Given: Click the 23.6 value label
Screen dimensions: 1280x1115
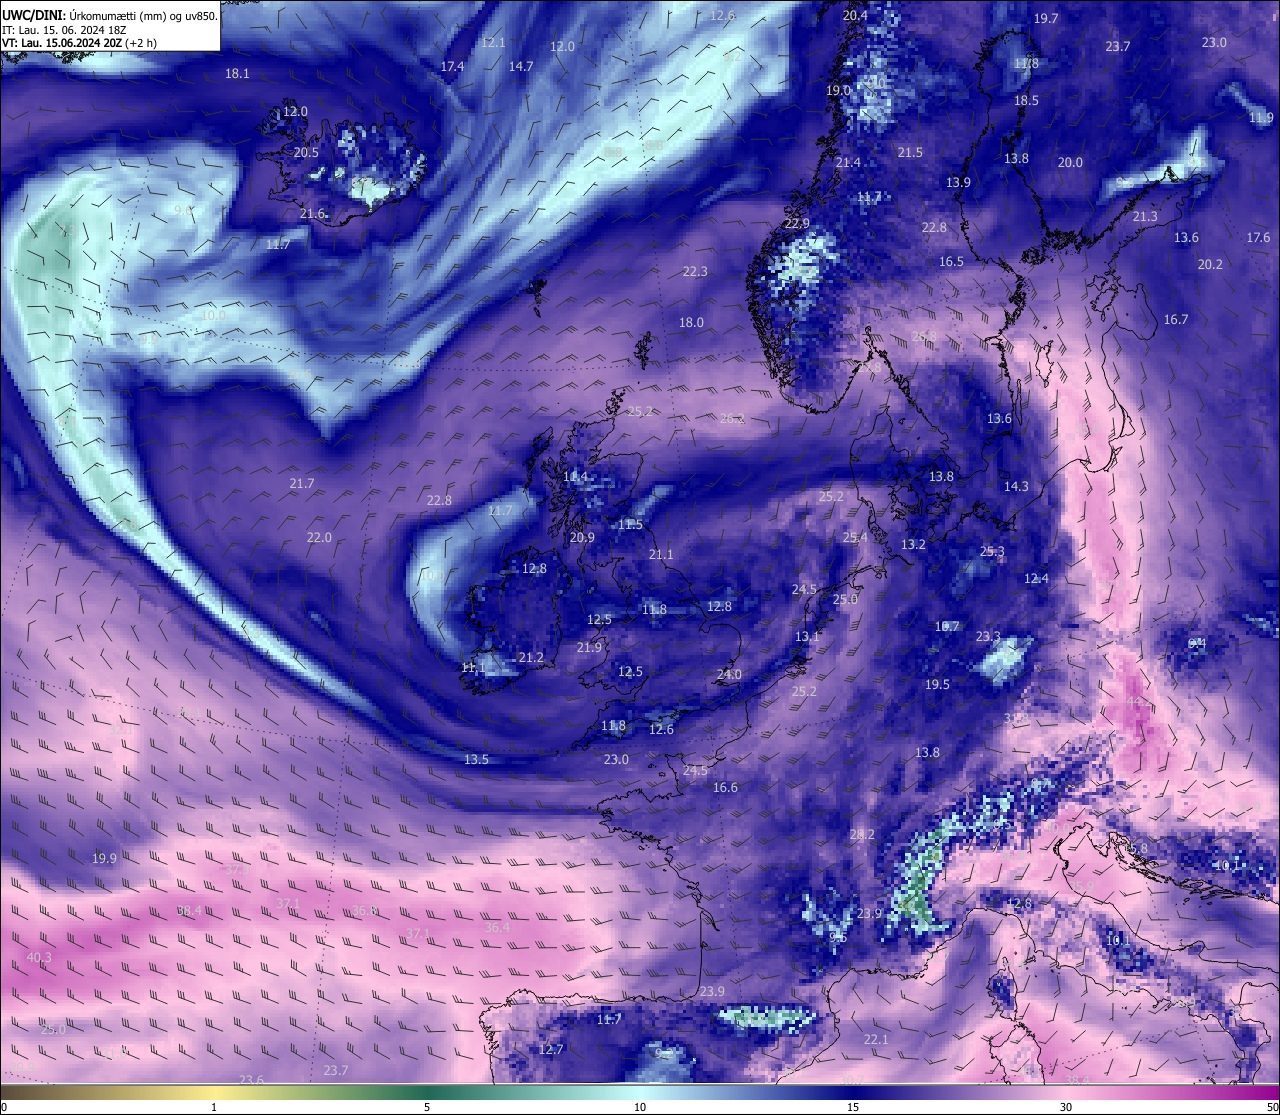Looking at the screenshot, I should point(251,1081).
